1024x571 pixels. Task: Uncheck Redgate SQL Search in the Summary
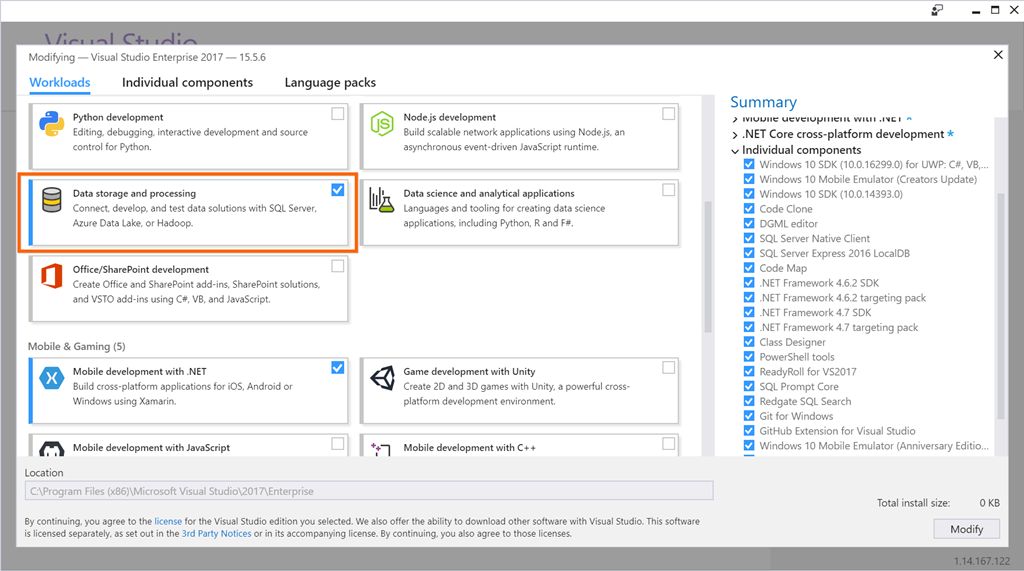[749, 401]
